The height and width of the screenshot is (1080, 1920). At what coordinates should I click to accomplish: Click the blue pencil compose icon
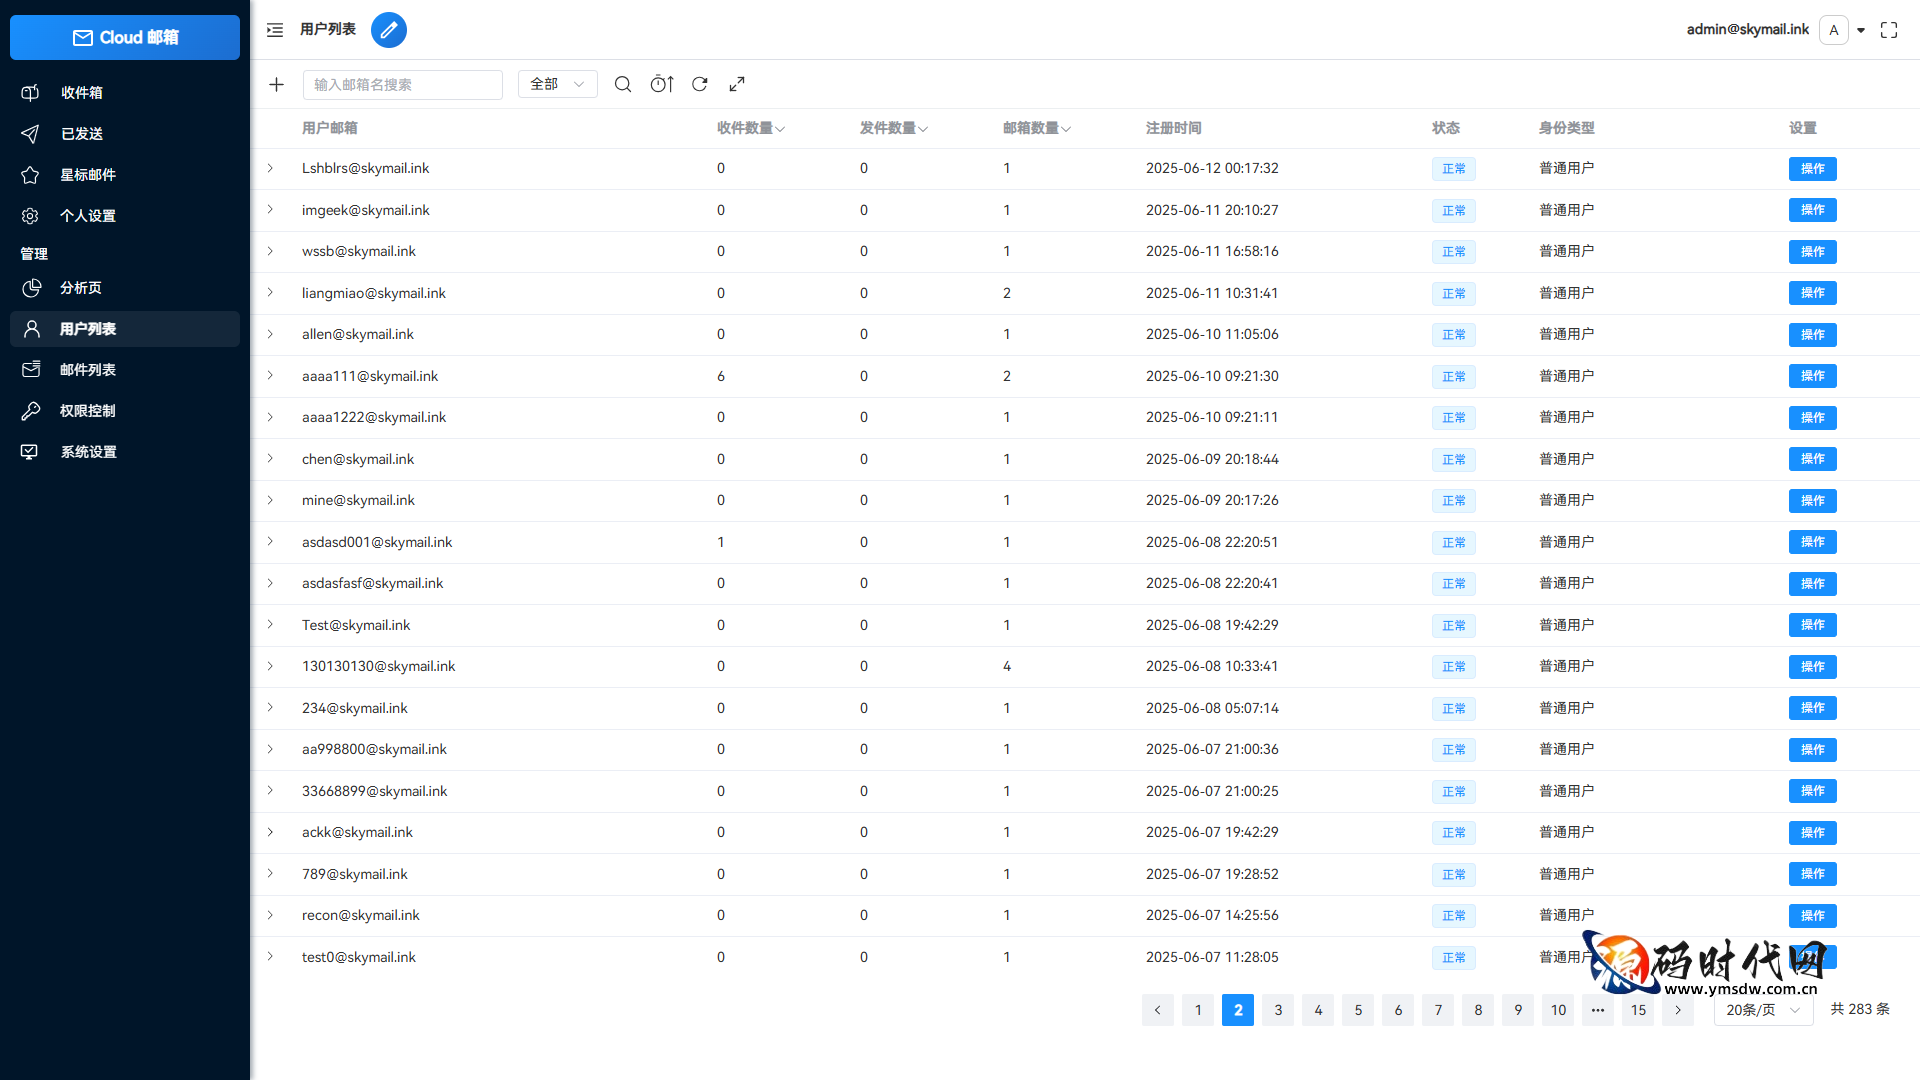(389, 30)
